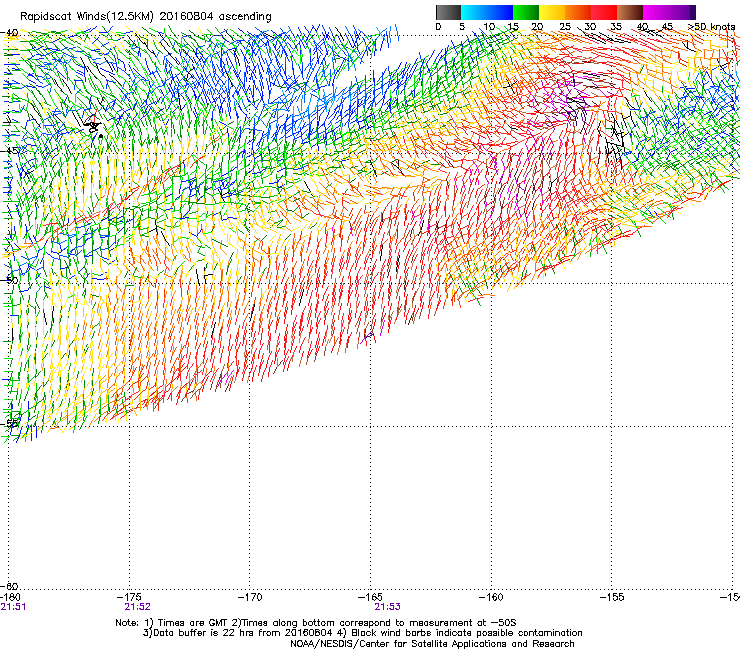The image size is (740, 650).
Task: Select the orange 25–30 knots legend color
Action: pyautogui.click(x=578, y=12)
